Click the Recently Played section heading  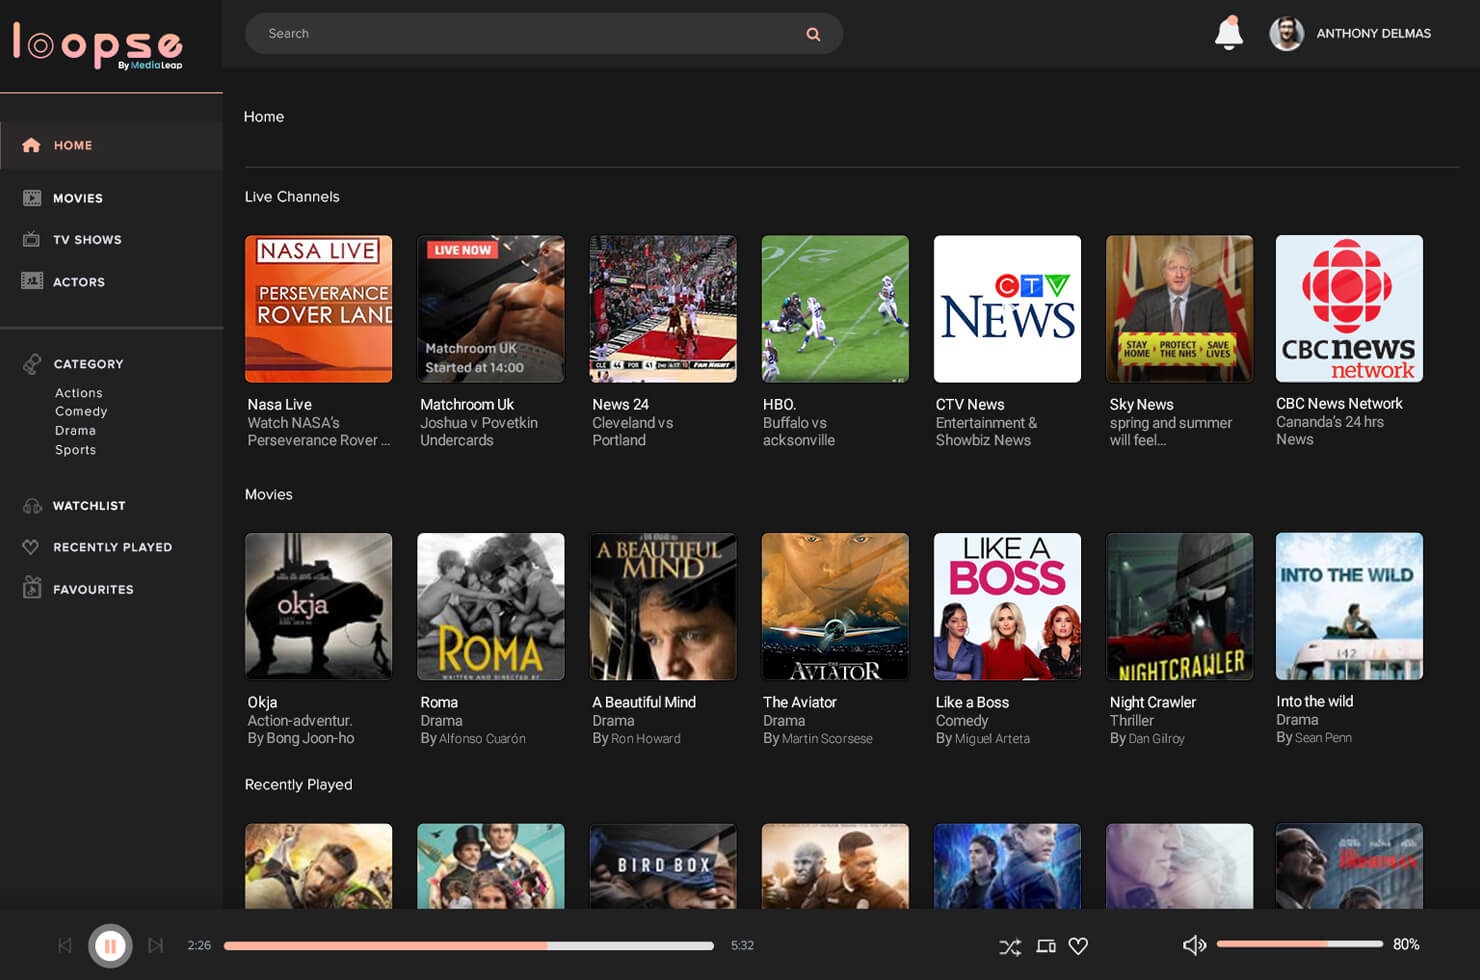point(298,785)
